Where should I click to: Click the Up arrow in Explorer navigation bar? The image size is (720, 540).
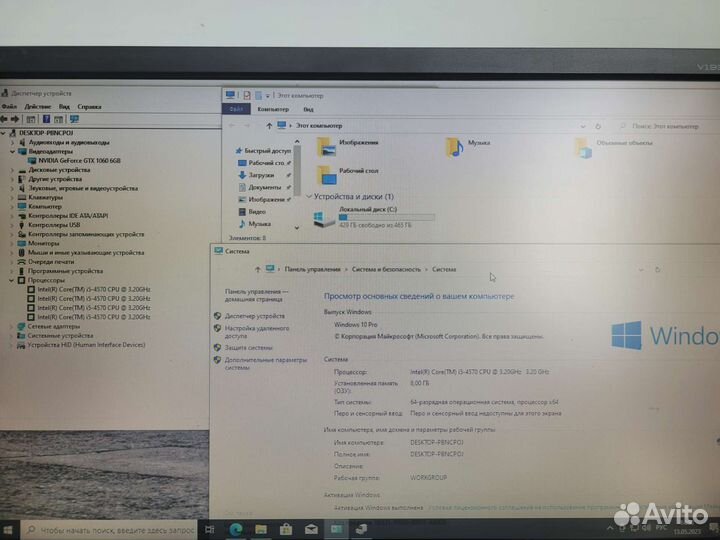point(269,125)
